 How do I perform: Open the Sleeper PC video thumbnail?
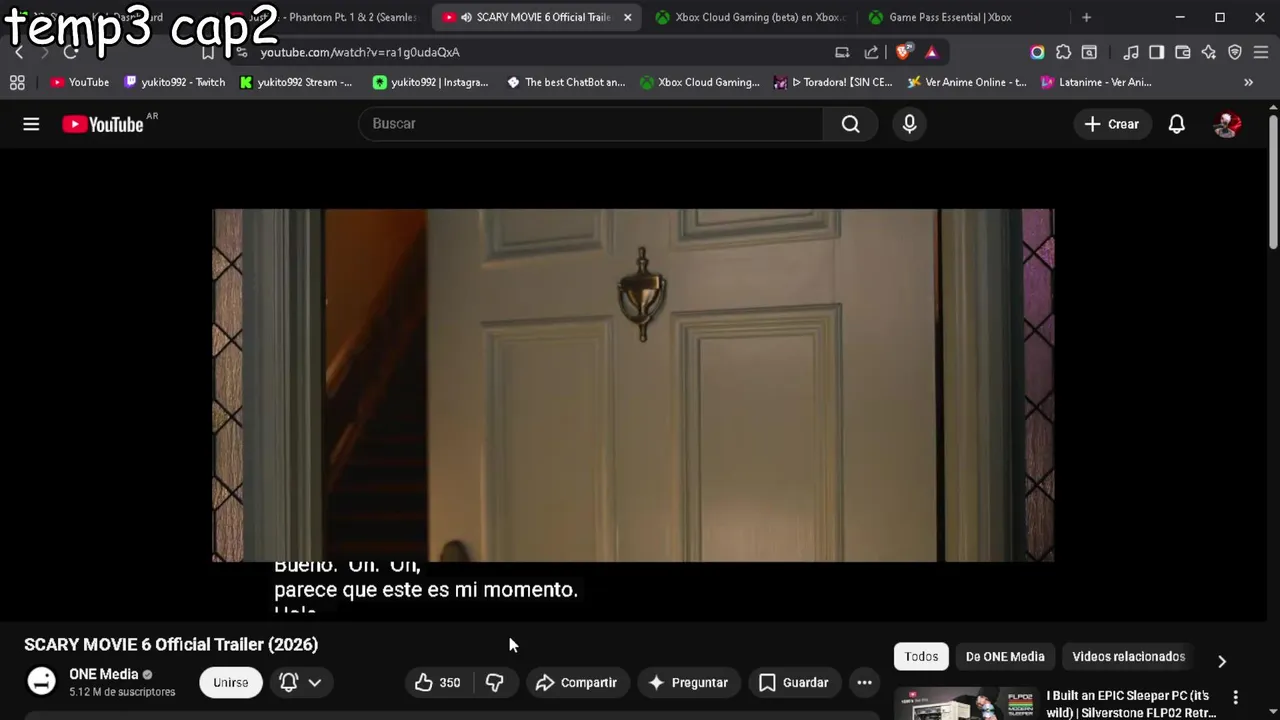click(x=965, y=703)
